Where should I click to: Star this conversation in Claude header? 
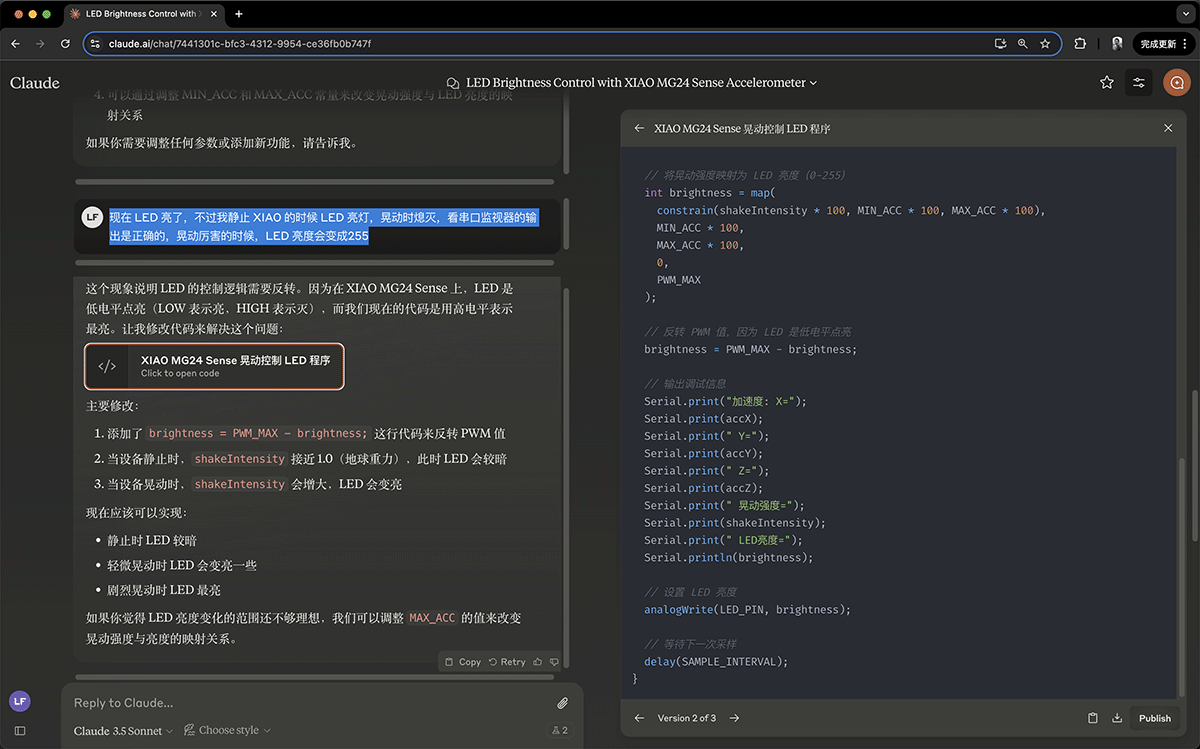tap(1107, 83)
